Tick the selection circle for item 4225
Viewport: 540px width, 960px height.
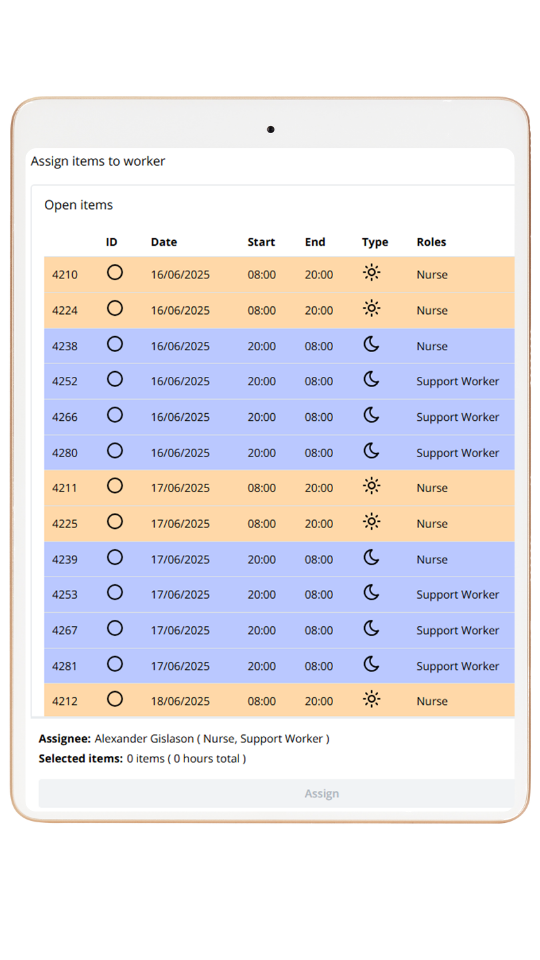pos(114,522)
